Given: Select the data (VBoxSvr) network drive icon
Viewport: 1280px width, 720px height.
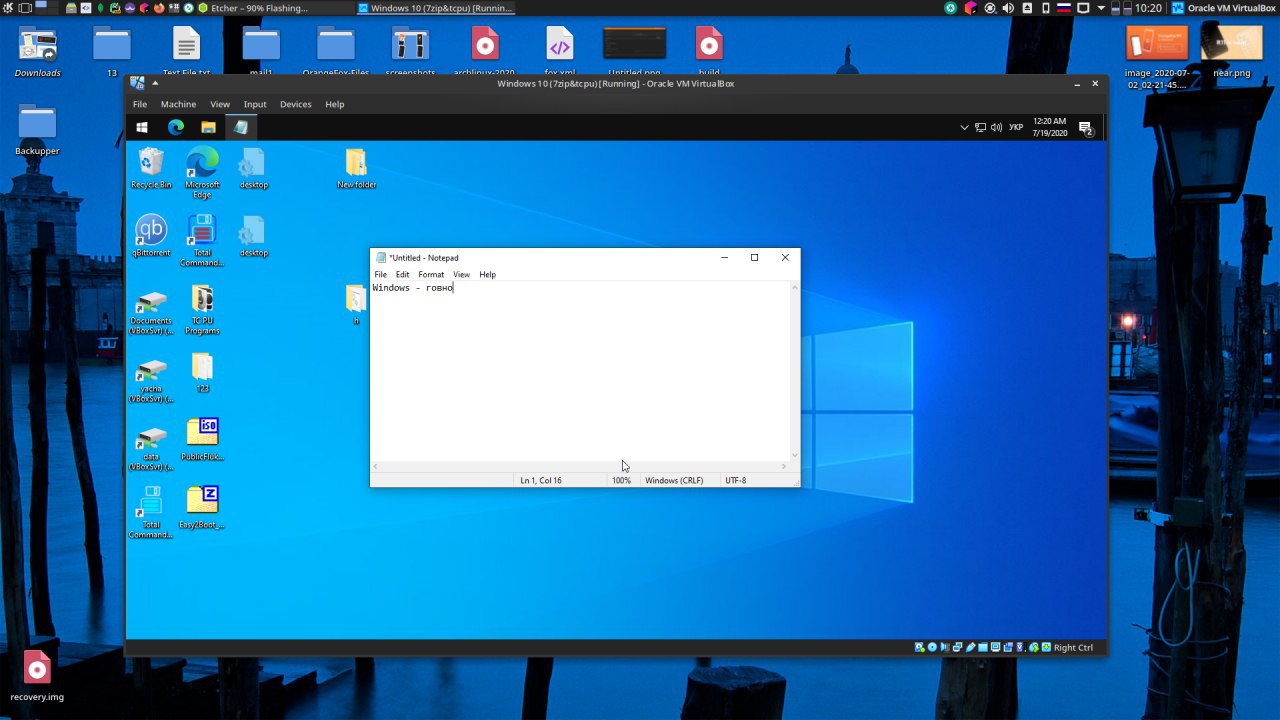Looking at the screenshot, I should pos(151,448).
